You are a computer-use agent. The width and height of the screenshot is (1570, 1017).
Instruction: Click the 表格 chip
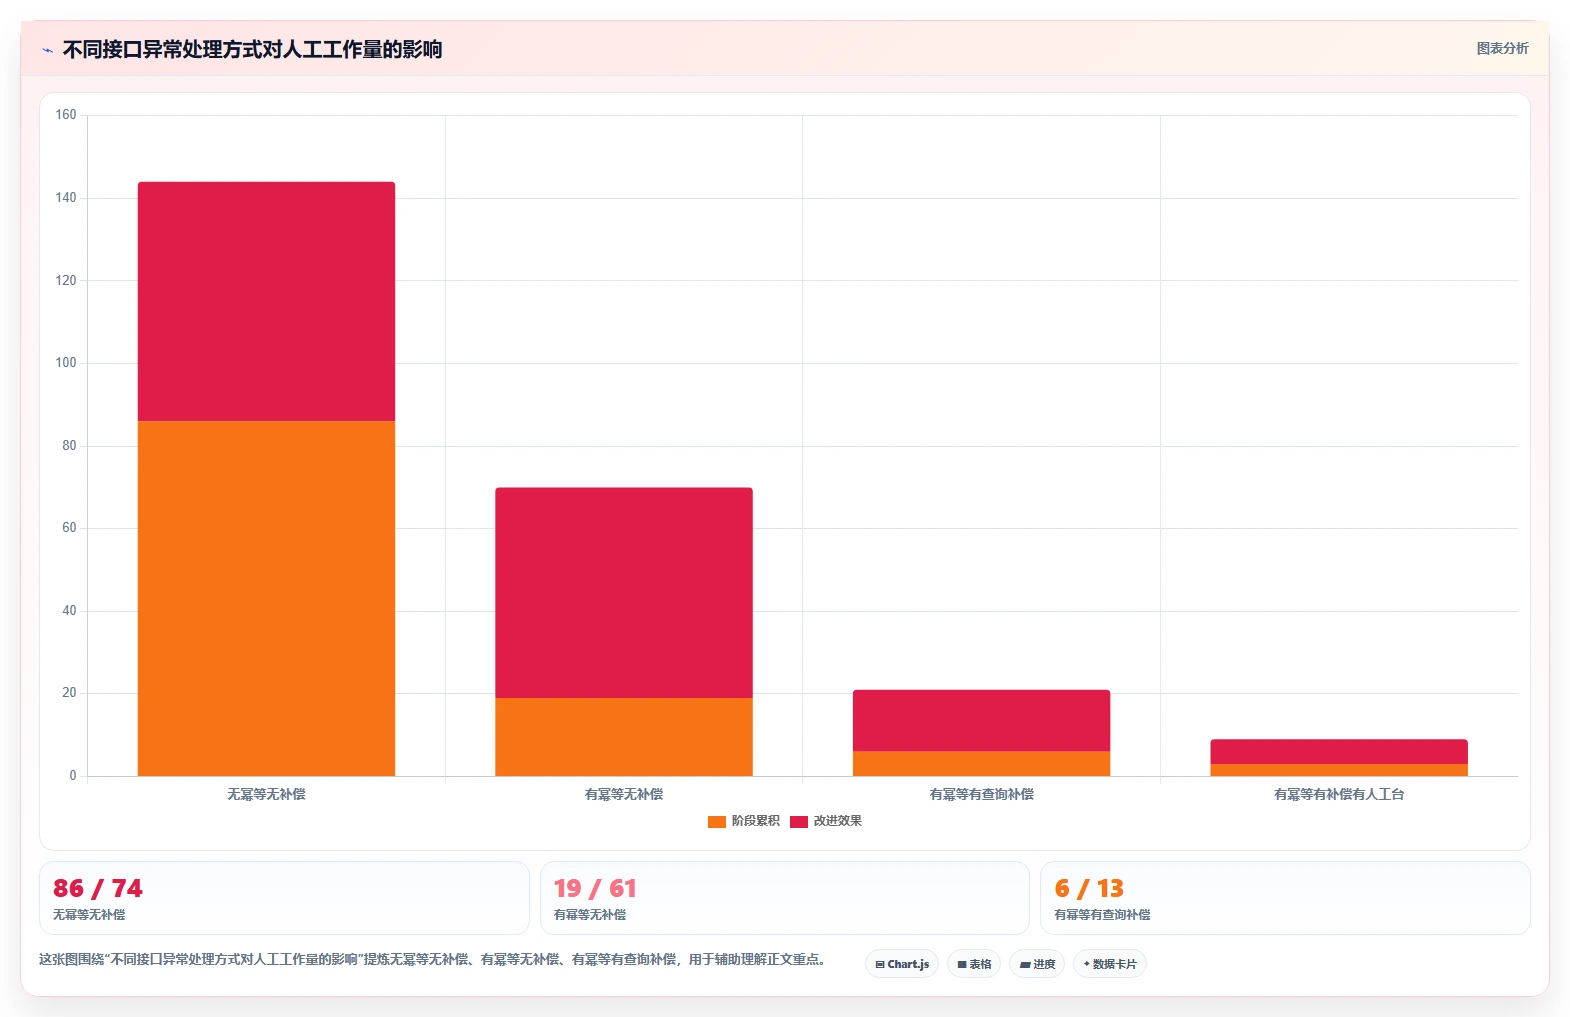point(974,964)
